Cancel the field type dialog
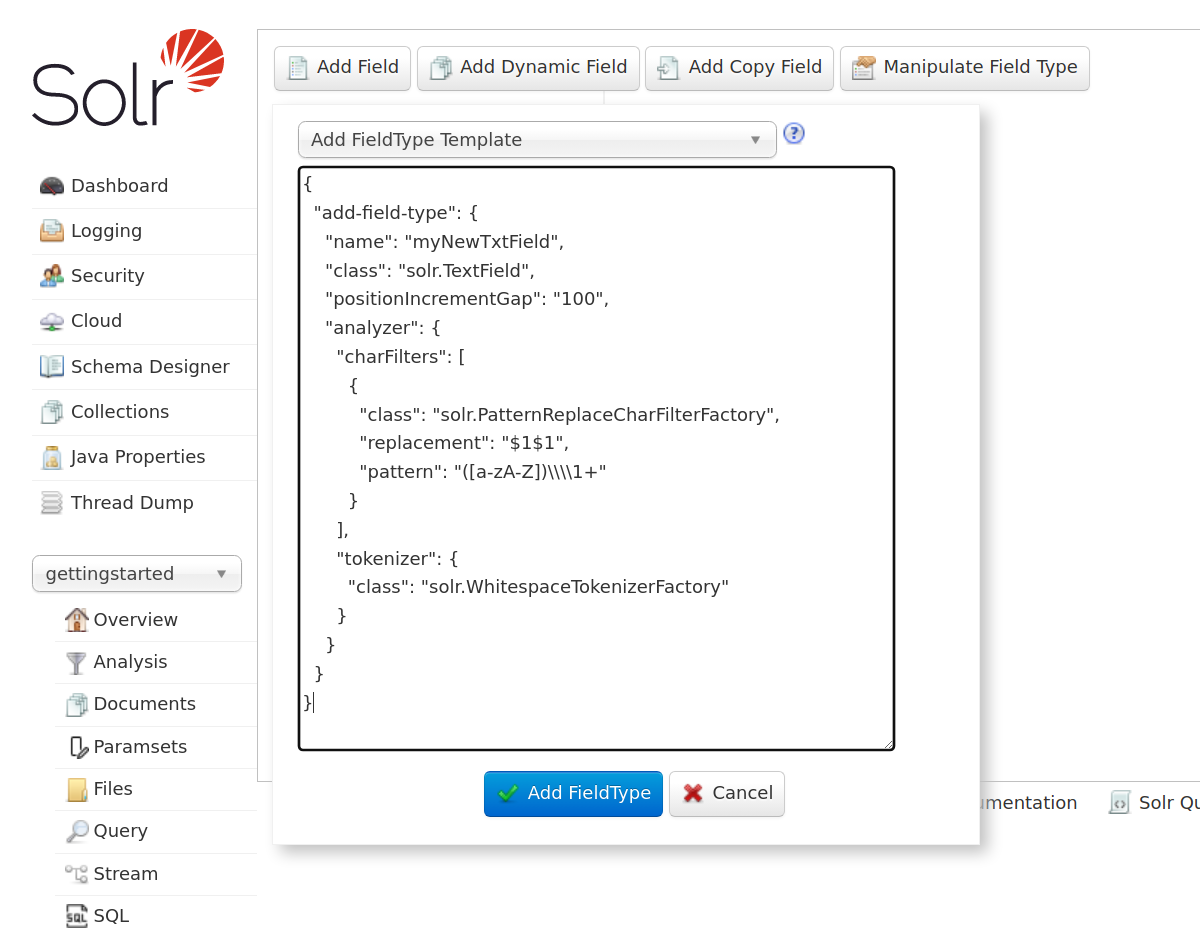 [x=727, y=793]
